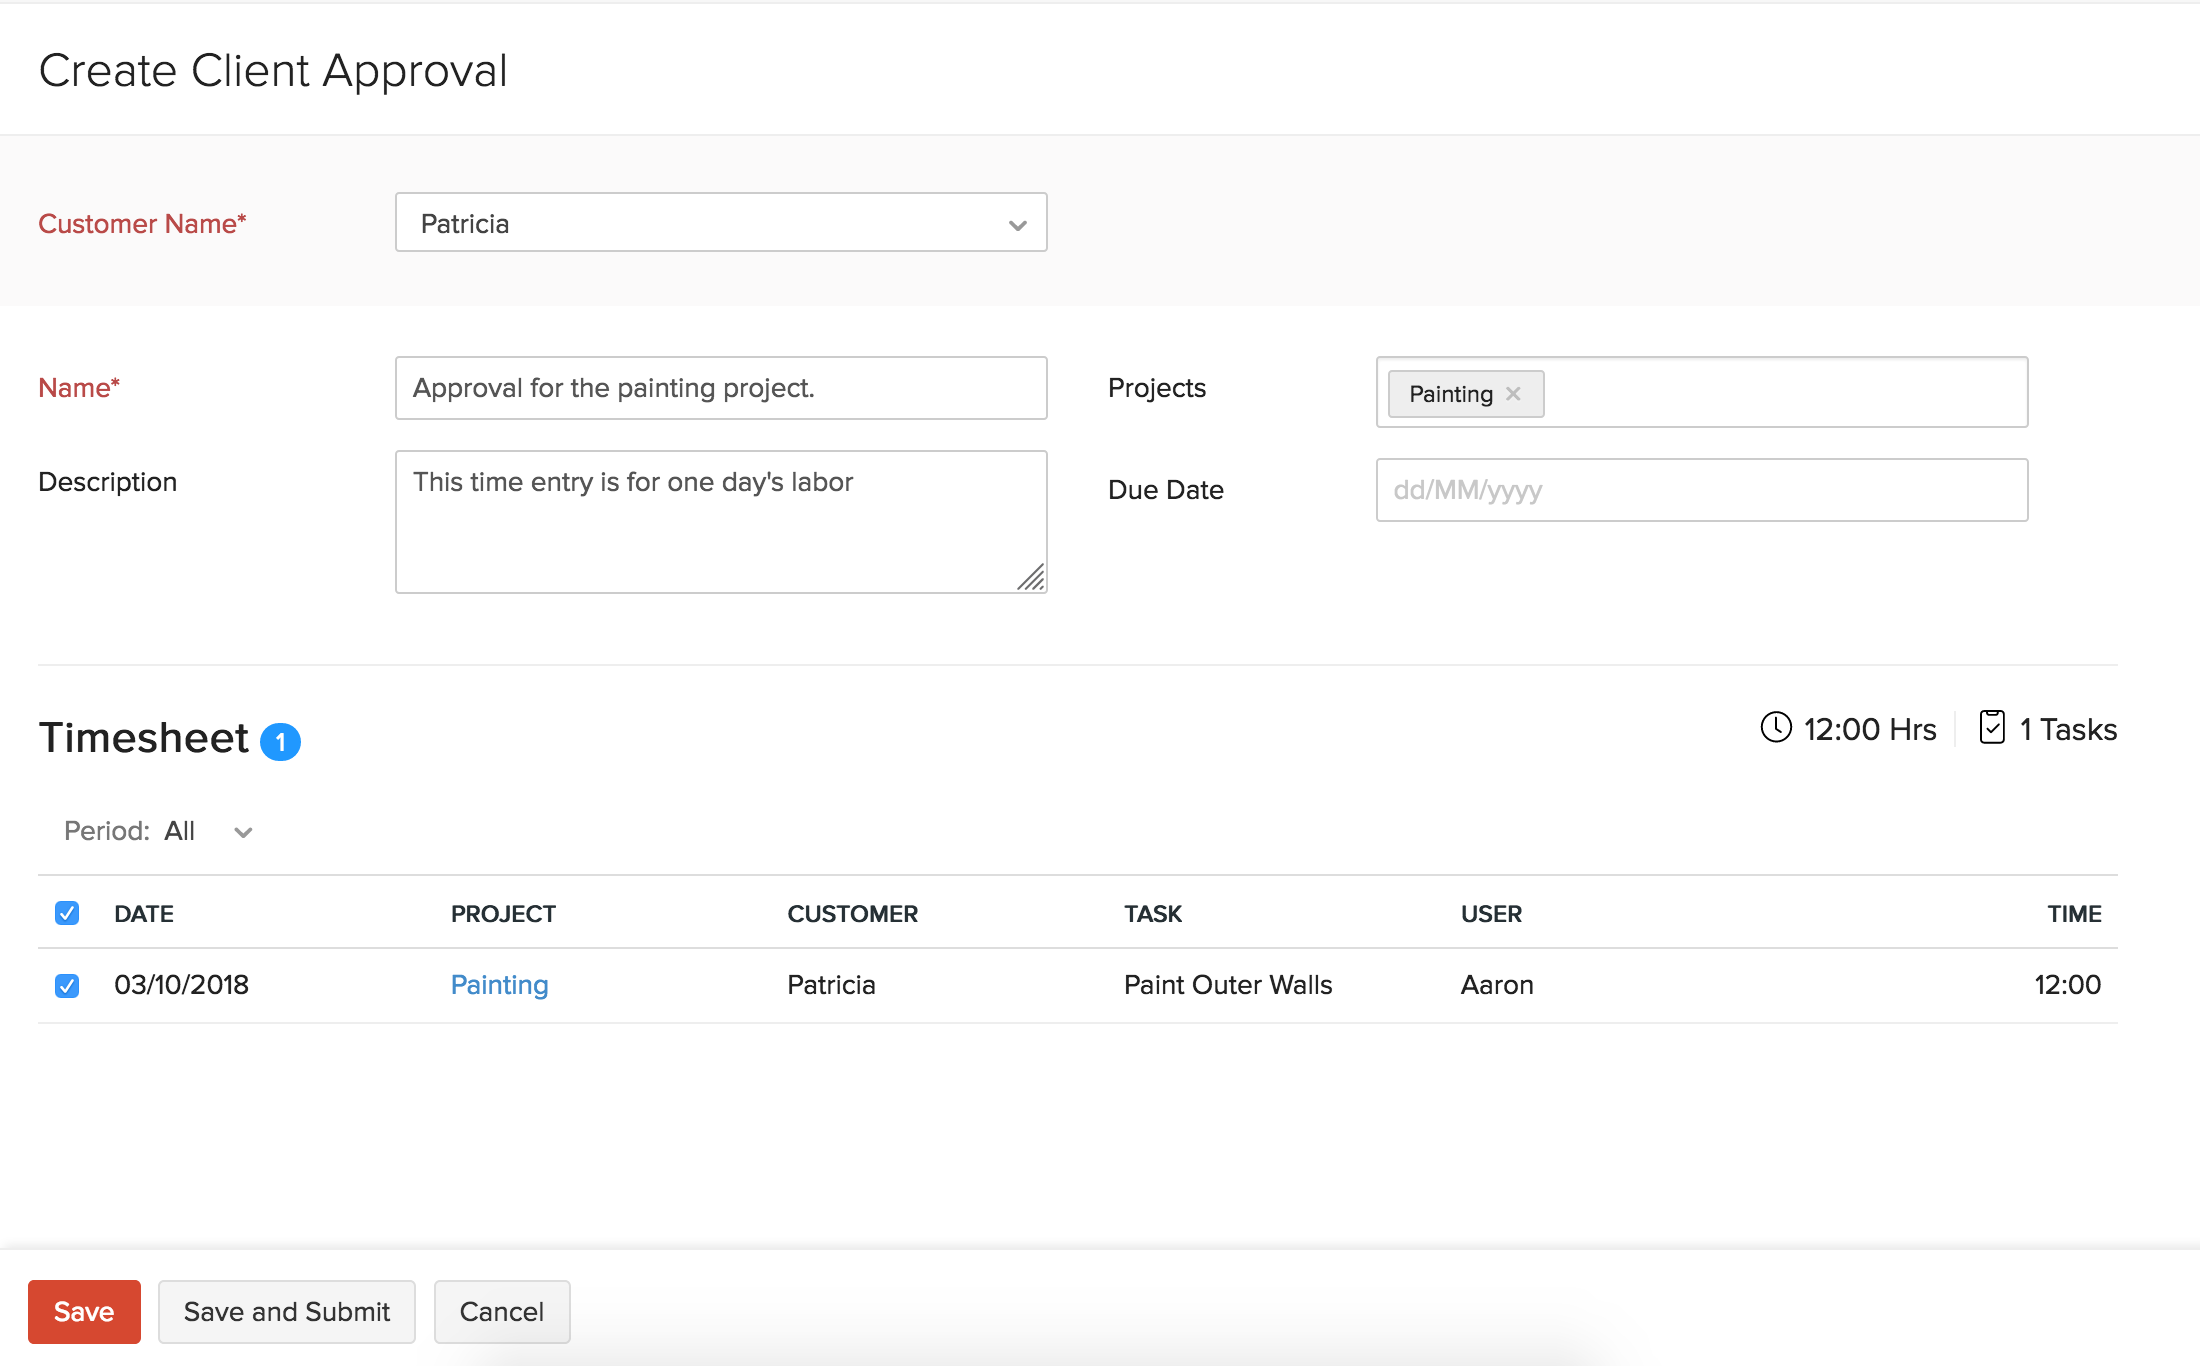Image resolution: width=2200 pixels, height=1366 pixels.
Task: Click the tasks clipboard icon beside 1 Tasks
Action: click(x=1992, y=729)
